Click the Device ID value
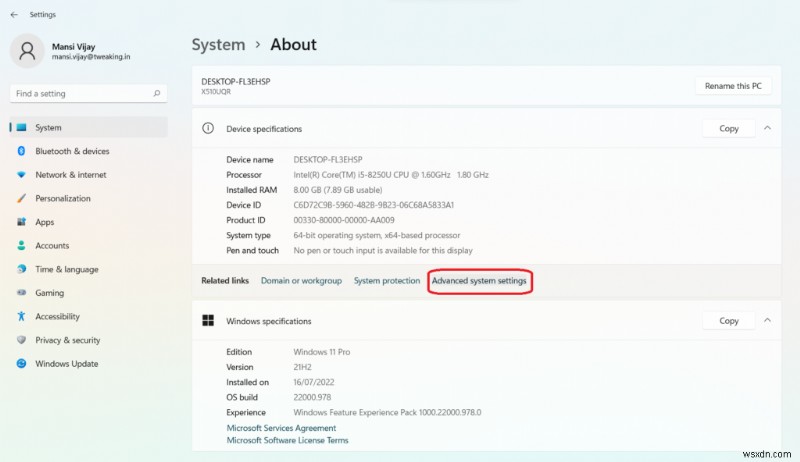The width and height of the screenshot is (800, 462). [x=373, y=205]
